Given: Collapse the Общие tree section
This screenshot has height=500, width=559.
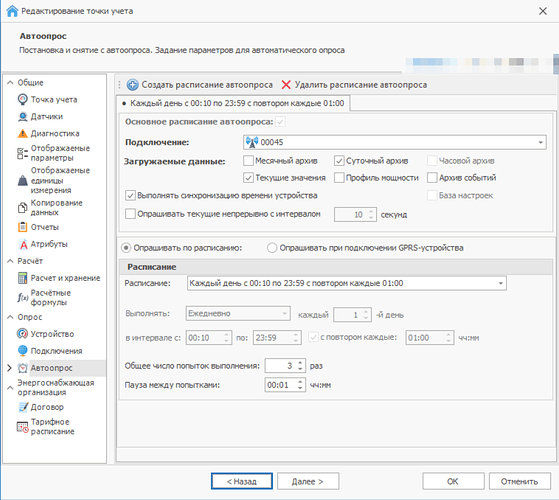Looking at the screenshot, I should click(10, 83).
